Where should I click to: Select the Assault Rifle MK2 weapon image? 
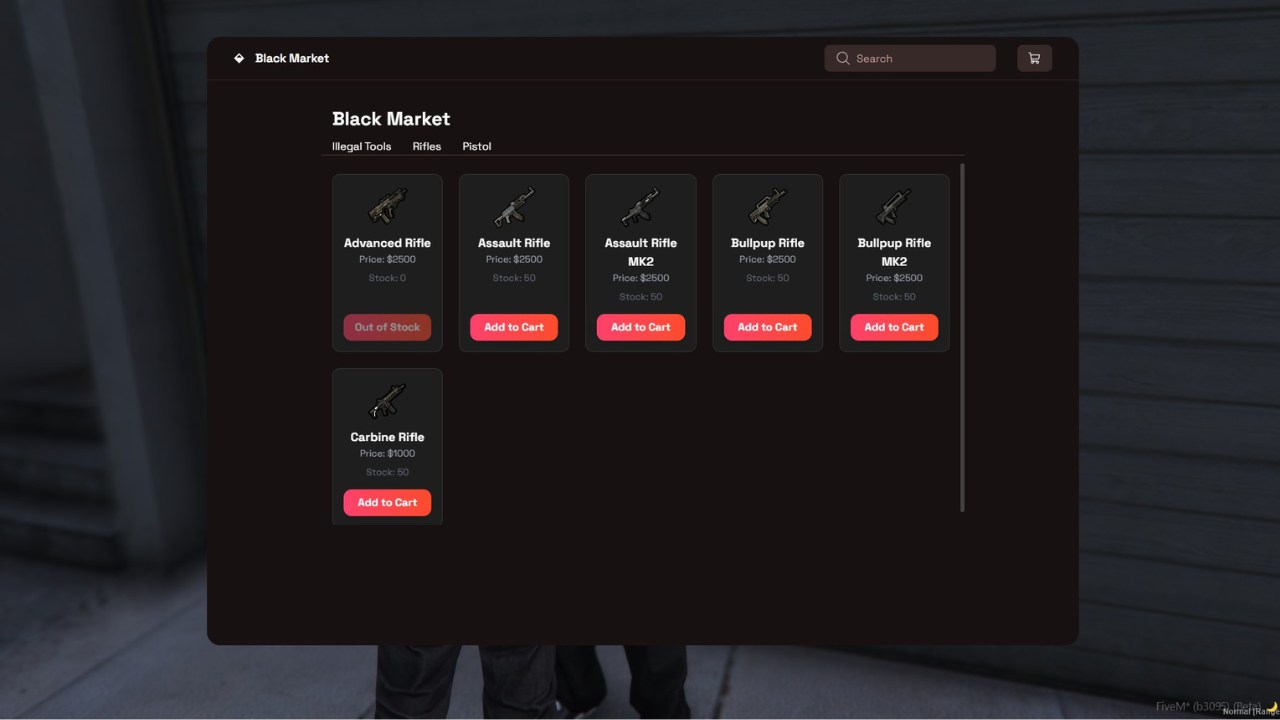[641, 207]
